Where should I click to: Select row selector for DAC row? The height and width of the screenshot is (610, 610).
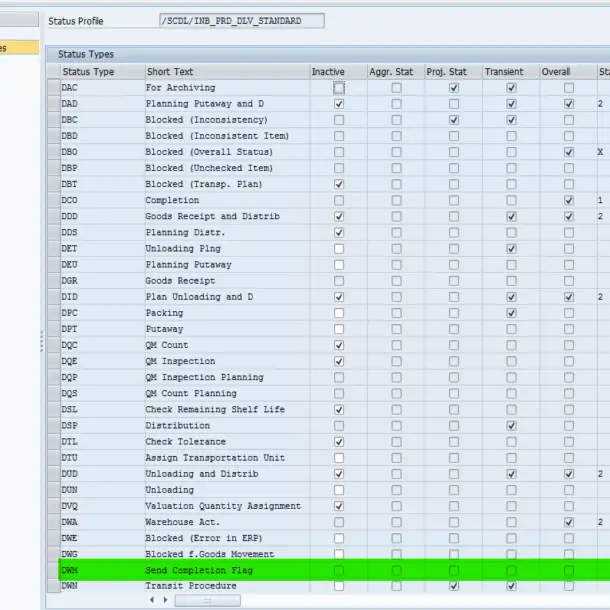(x=53, y=88)
